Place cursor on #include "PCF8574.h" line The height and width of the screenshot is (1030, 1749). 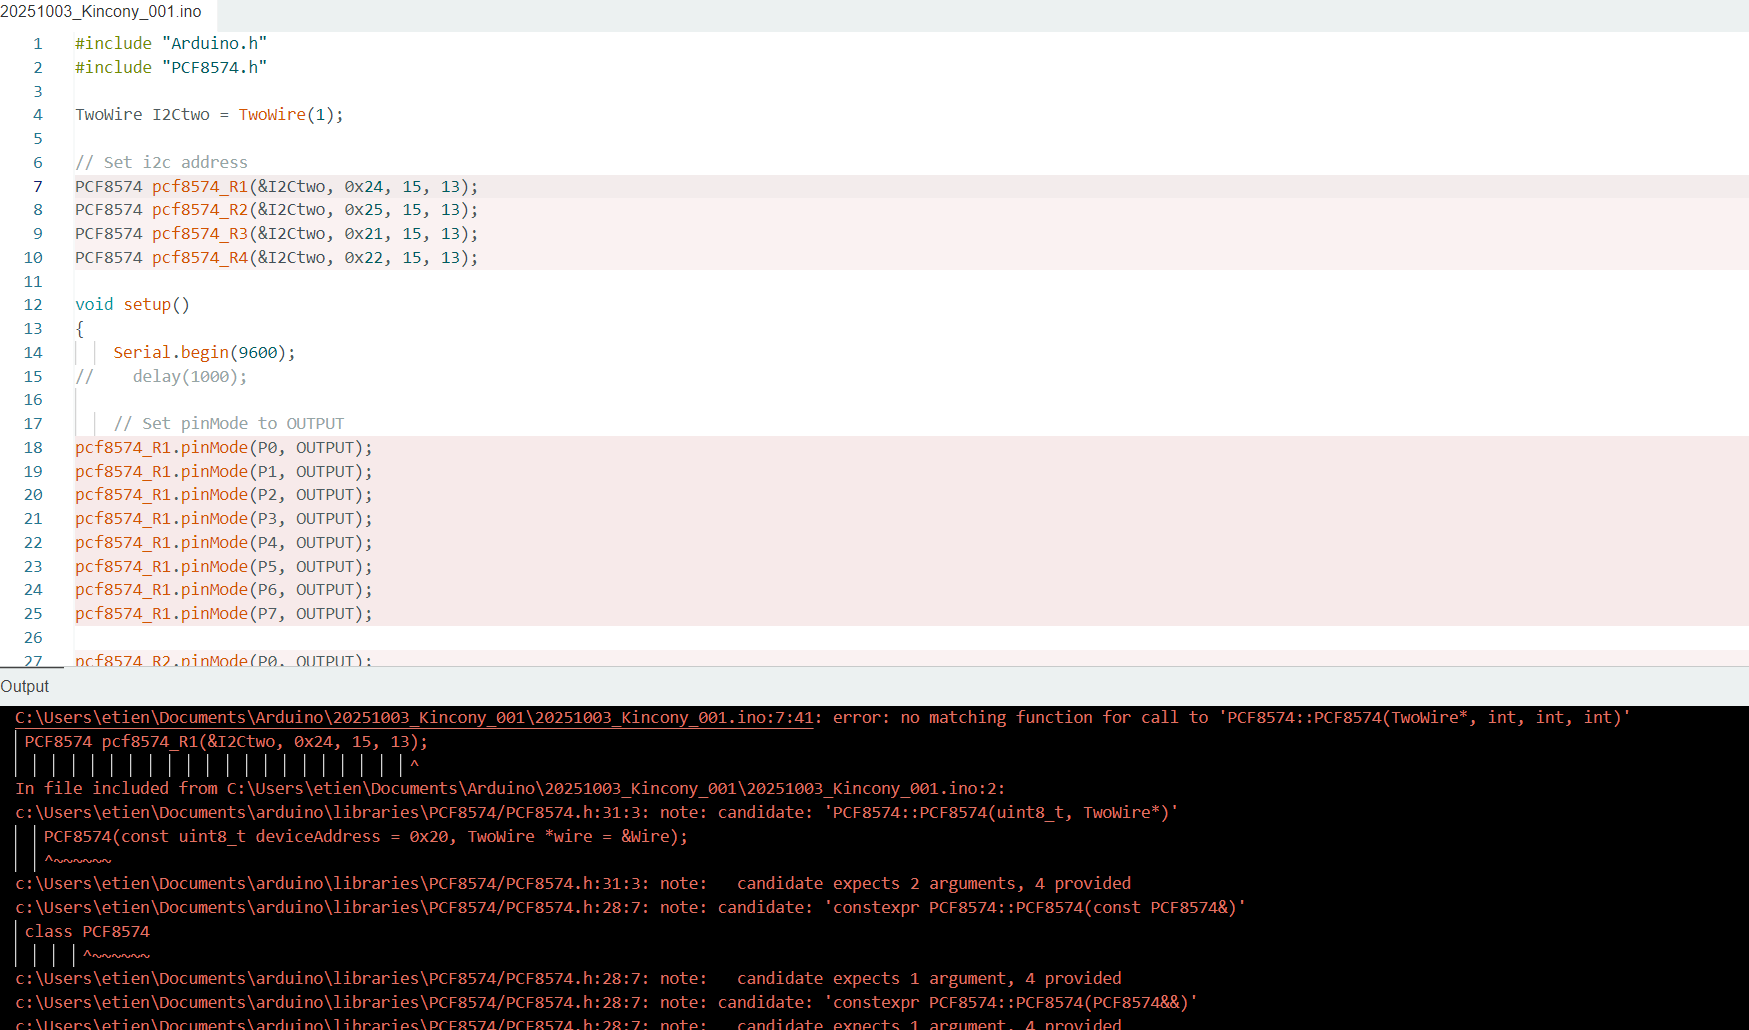(171, 68)
